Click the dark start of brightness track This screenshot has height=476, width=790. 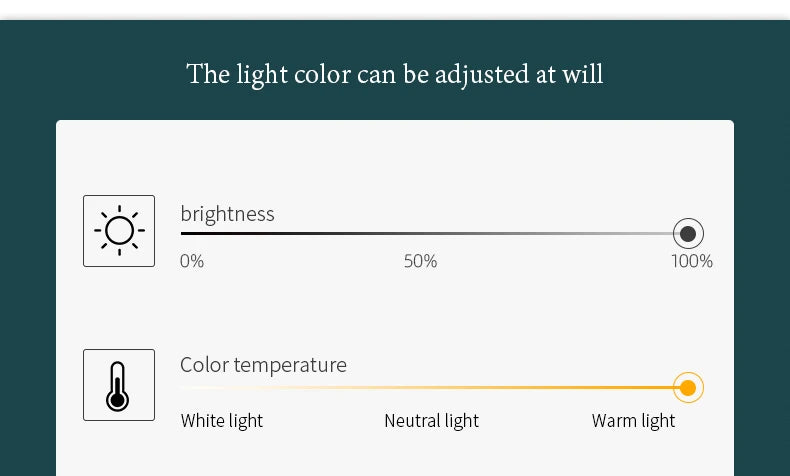coord(183,234)
